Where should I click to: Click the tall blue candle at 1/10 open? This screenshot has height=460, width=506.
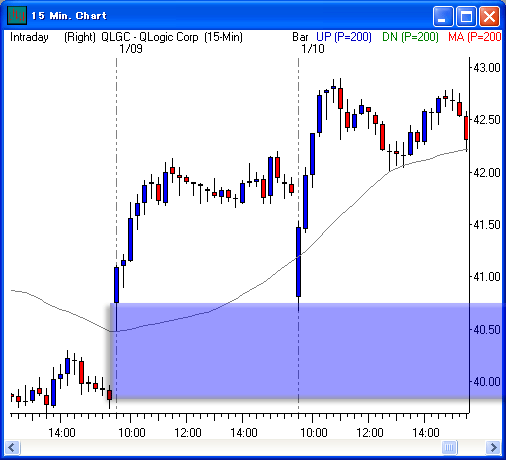tap(298, 262)
